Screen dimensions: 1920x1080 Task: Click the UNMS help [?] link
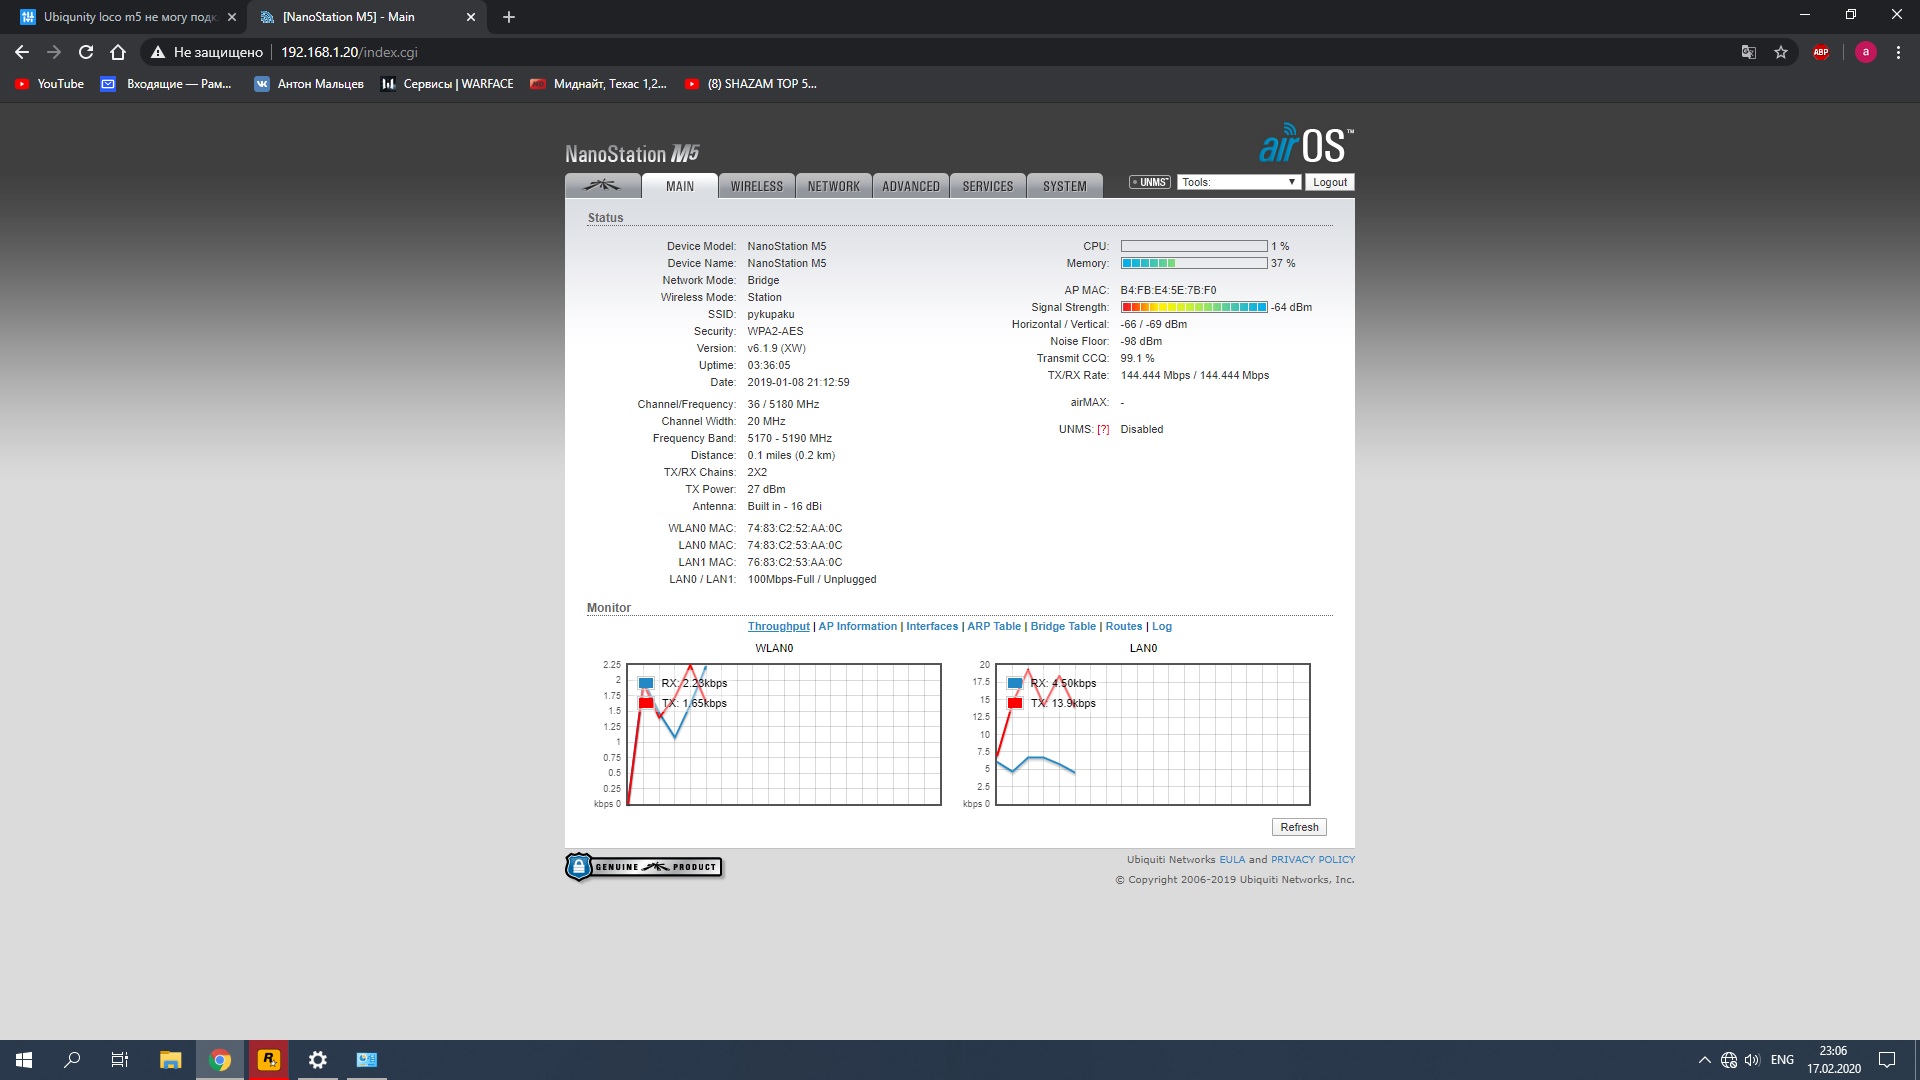[1103, 430]
